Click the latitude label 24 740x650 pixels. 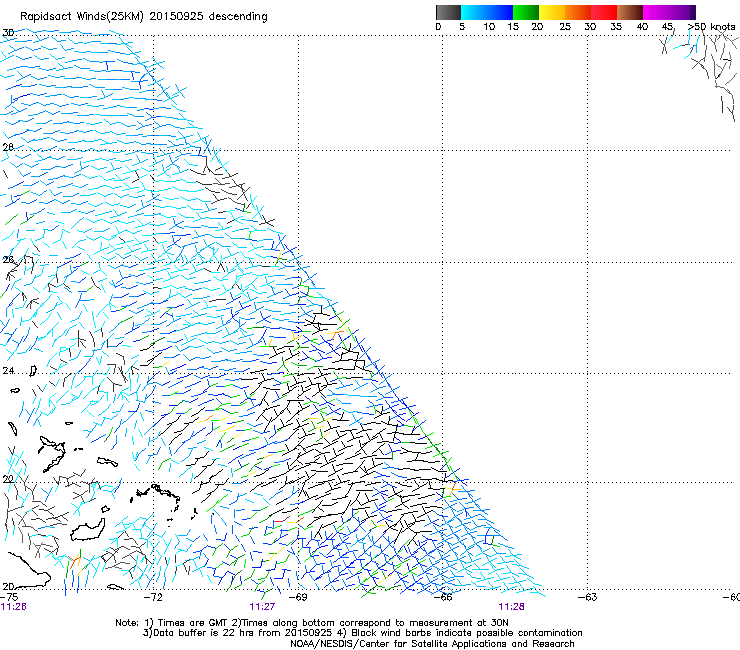pos(8,371)
